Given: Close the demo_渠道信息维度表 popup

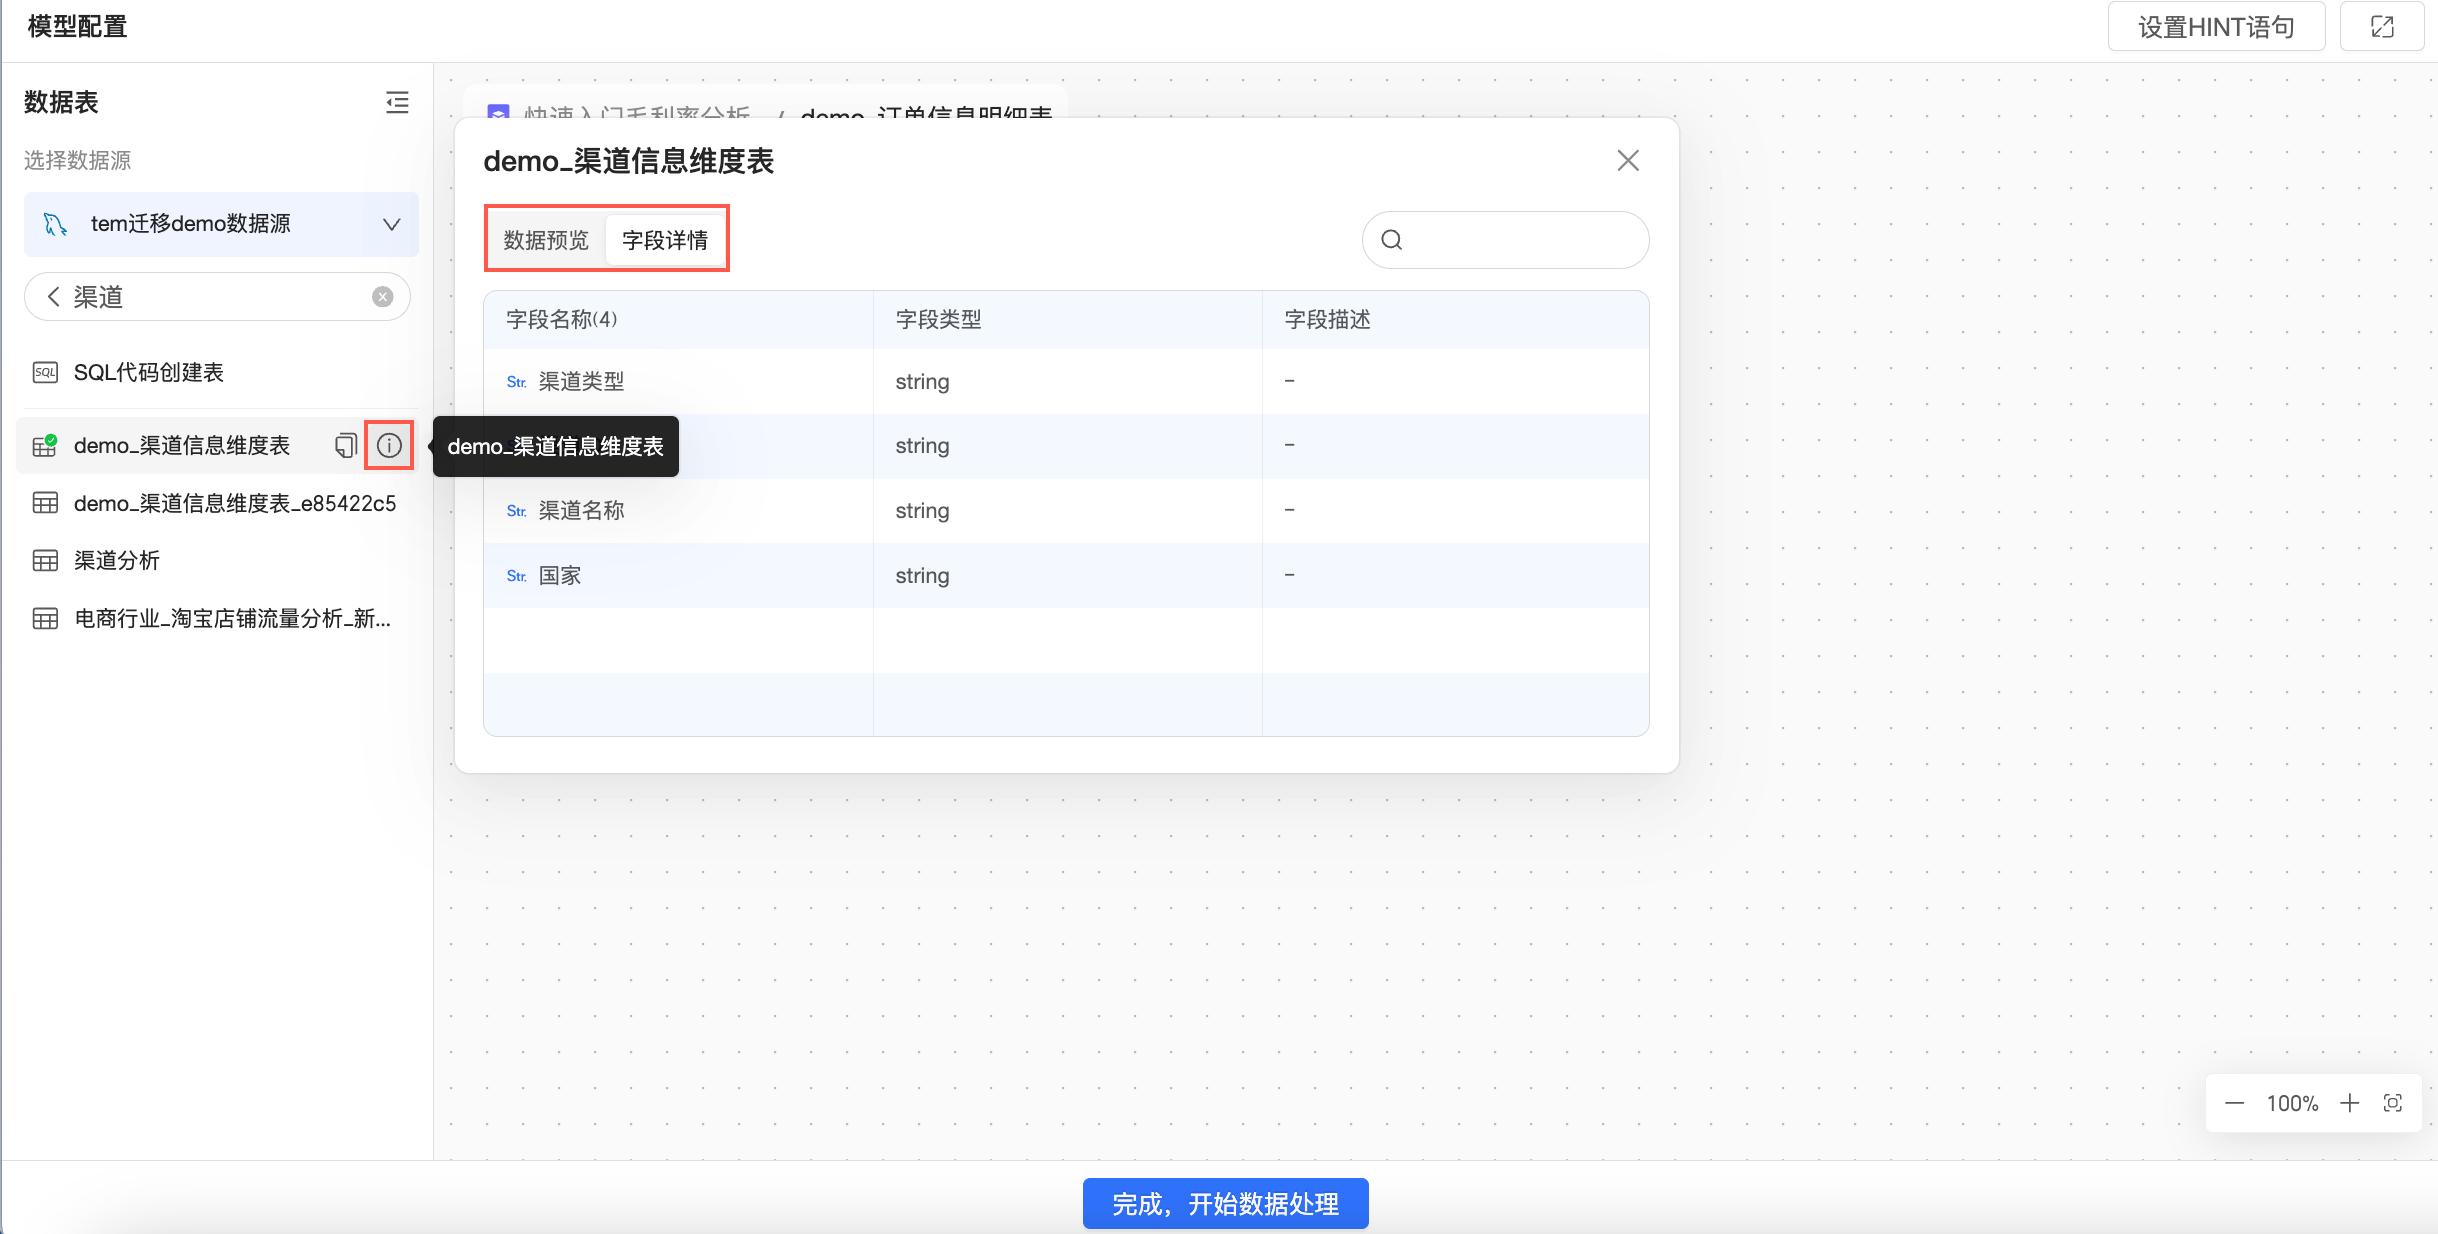Looking at the screenshot, I should (x=1627, y=161).
